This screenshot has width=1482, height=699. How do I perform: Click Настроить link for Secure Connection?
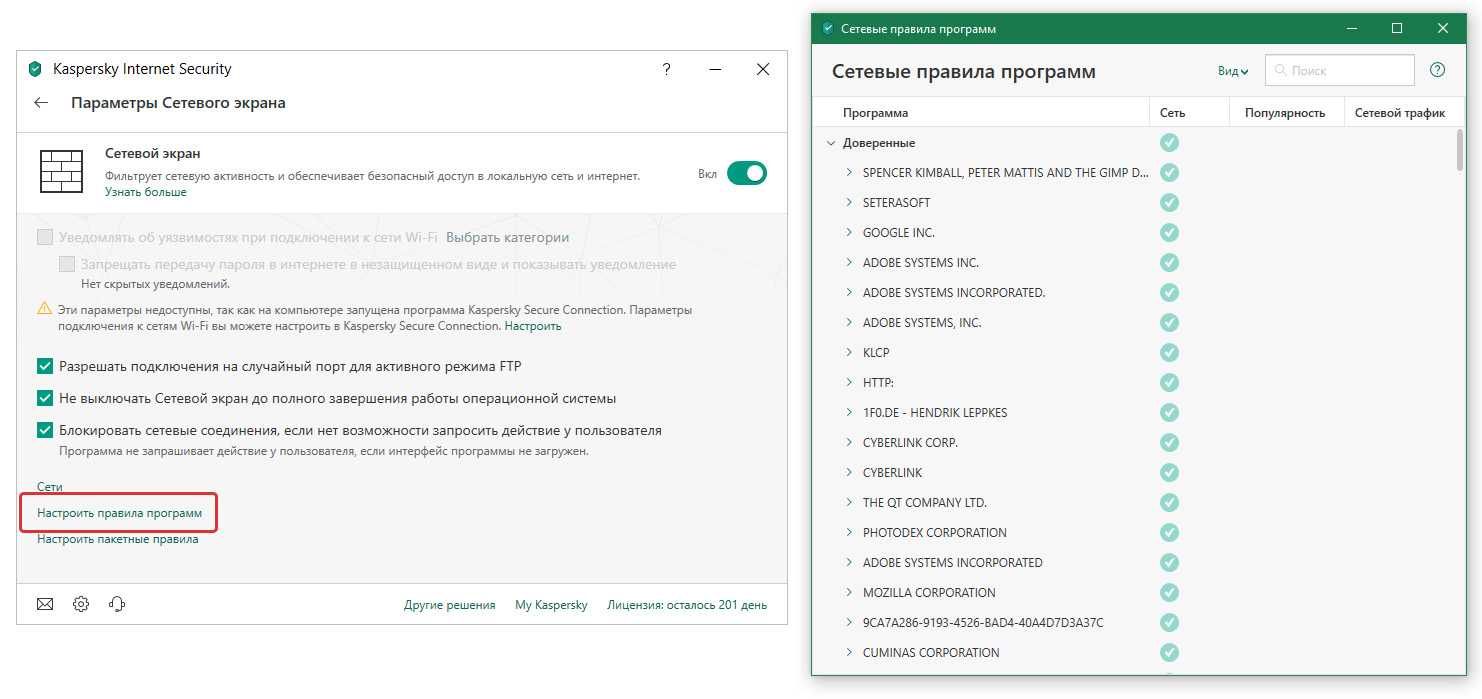533,326
